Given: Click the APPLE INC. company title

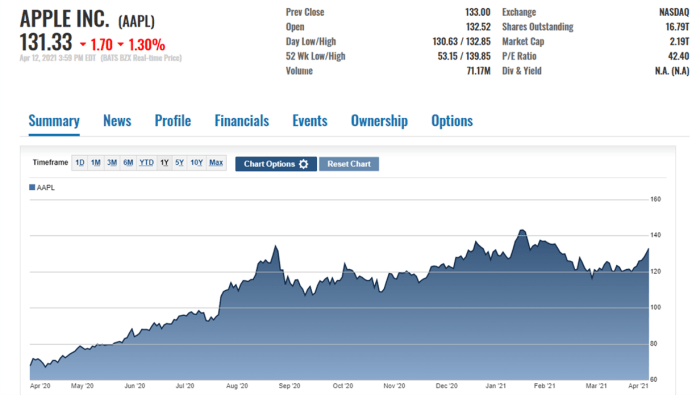Looking at the screenshot, I should coord(64,19).
